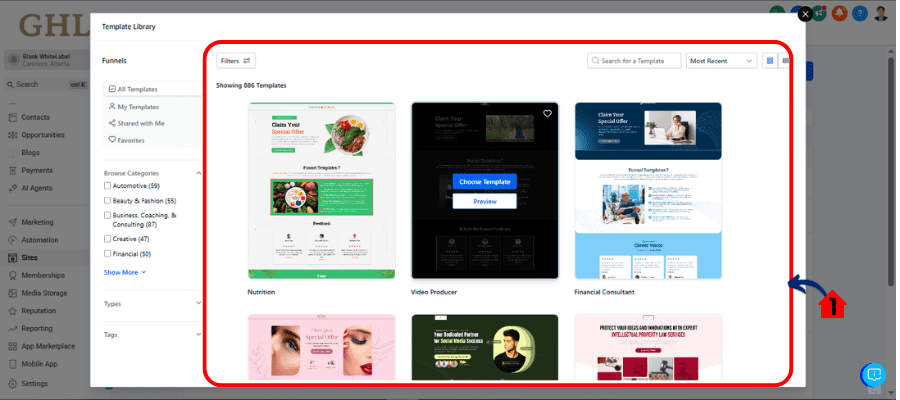The height and width of the screenshot is (400, 900).
Task: Select All Templates in the sidebar
Action: click(152, 90)
